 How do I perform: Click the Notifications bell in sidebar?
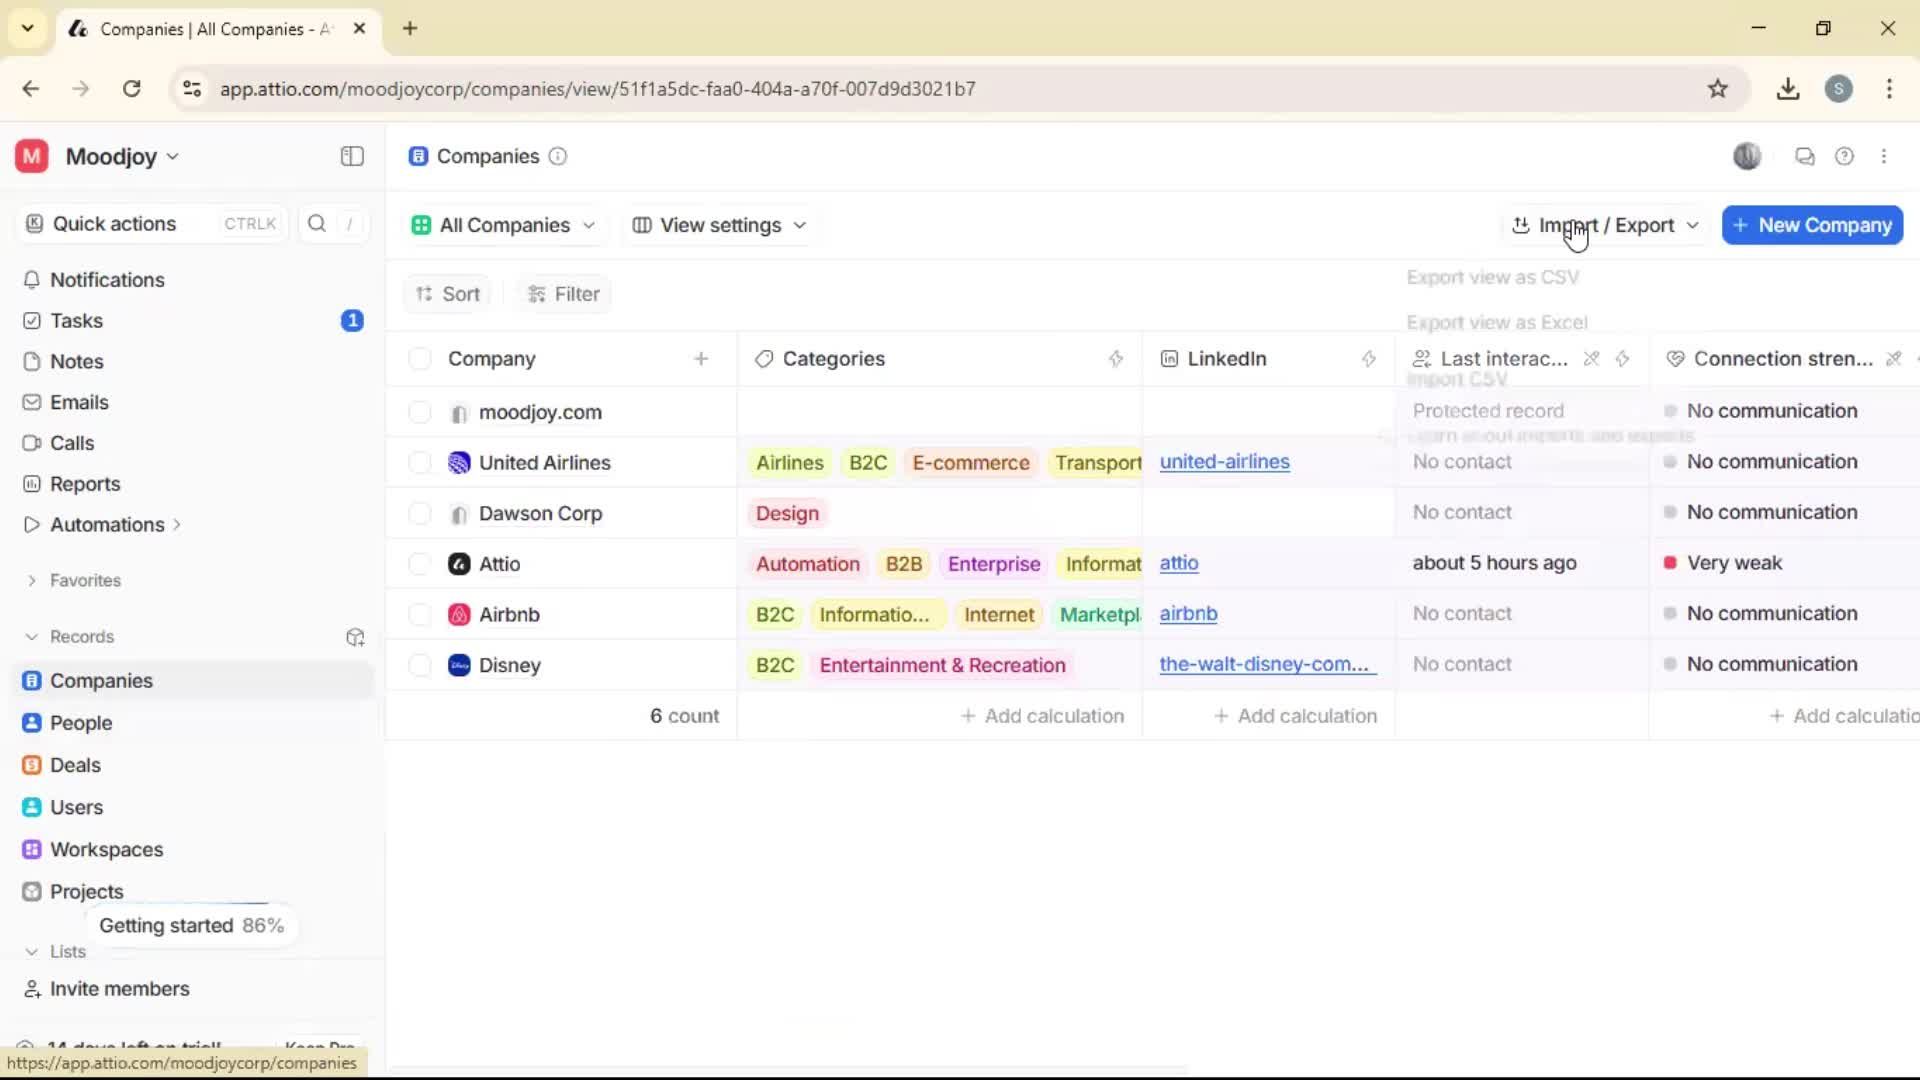coord(31,280)
